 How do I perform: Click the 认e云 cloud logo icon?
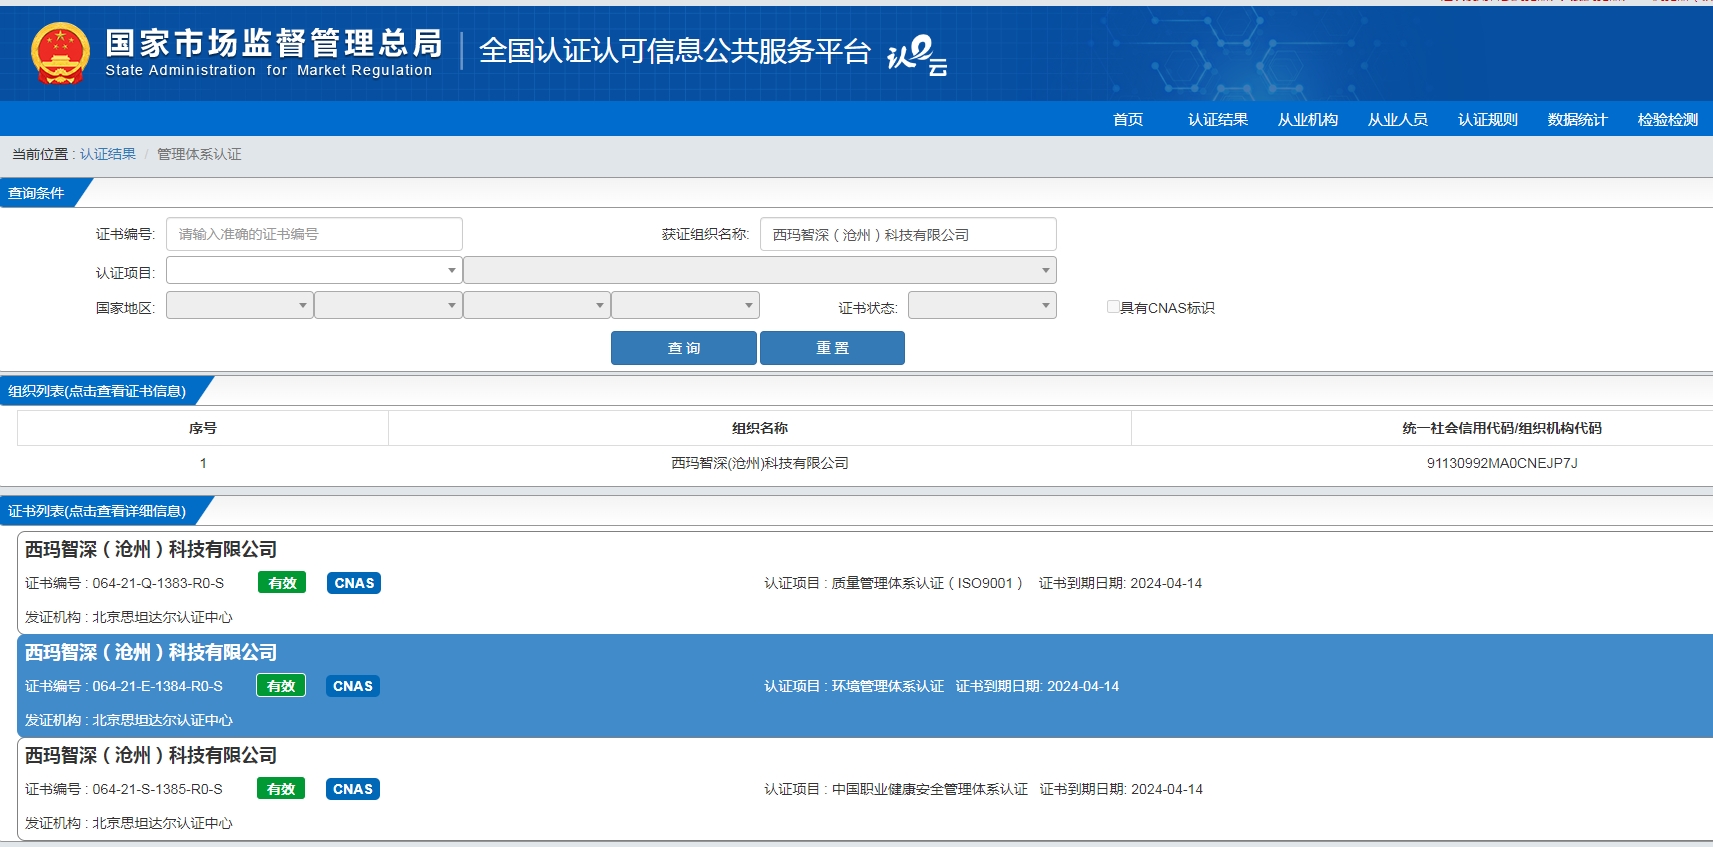tap(916, 55)
